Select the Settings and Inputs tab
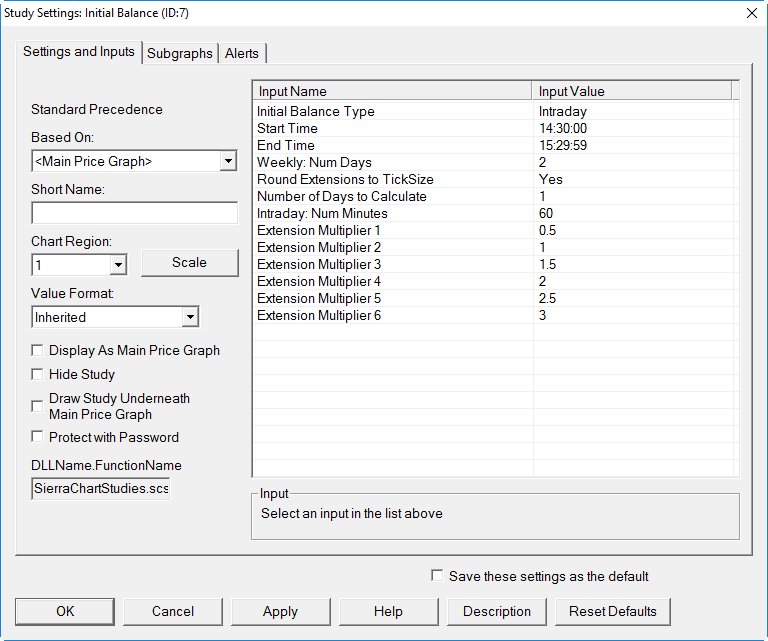This screenshot has height=641, width=768. 79,52
